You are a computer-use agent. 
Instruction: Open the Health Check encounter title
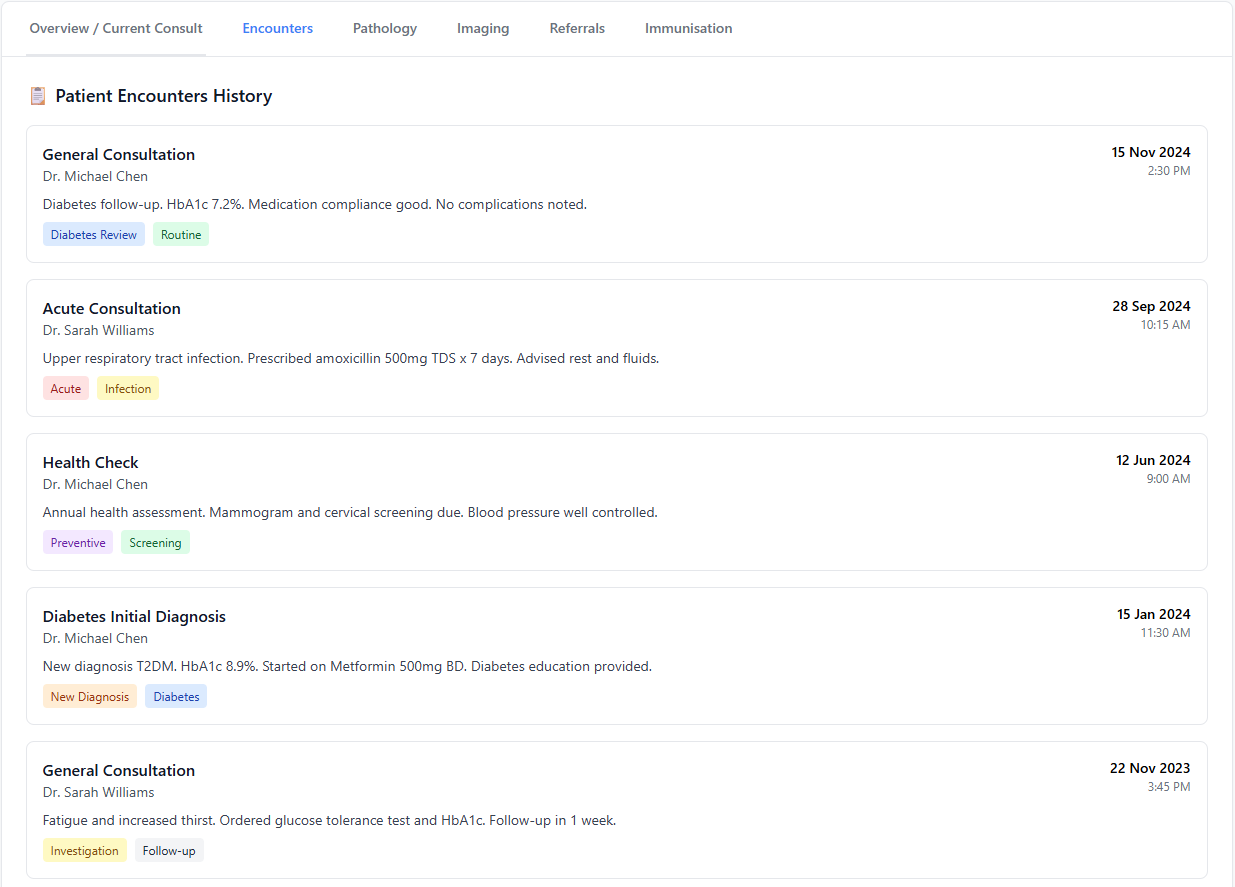tap(91, 462)
